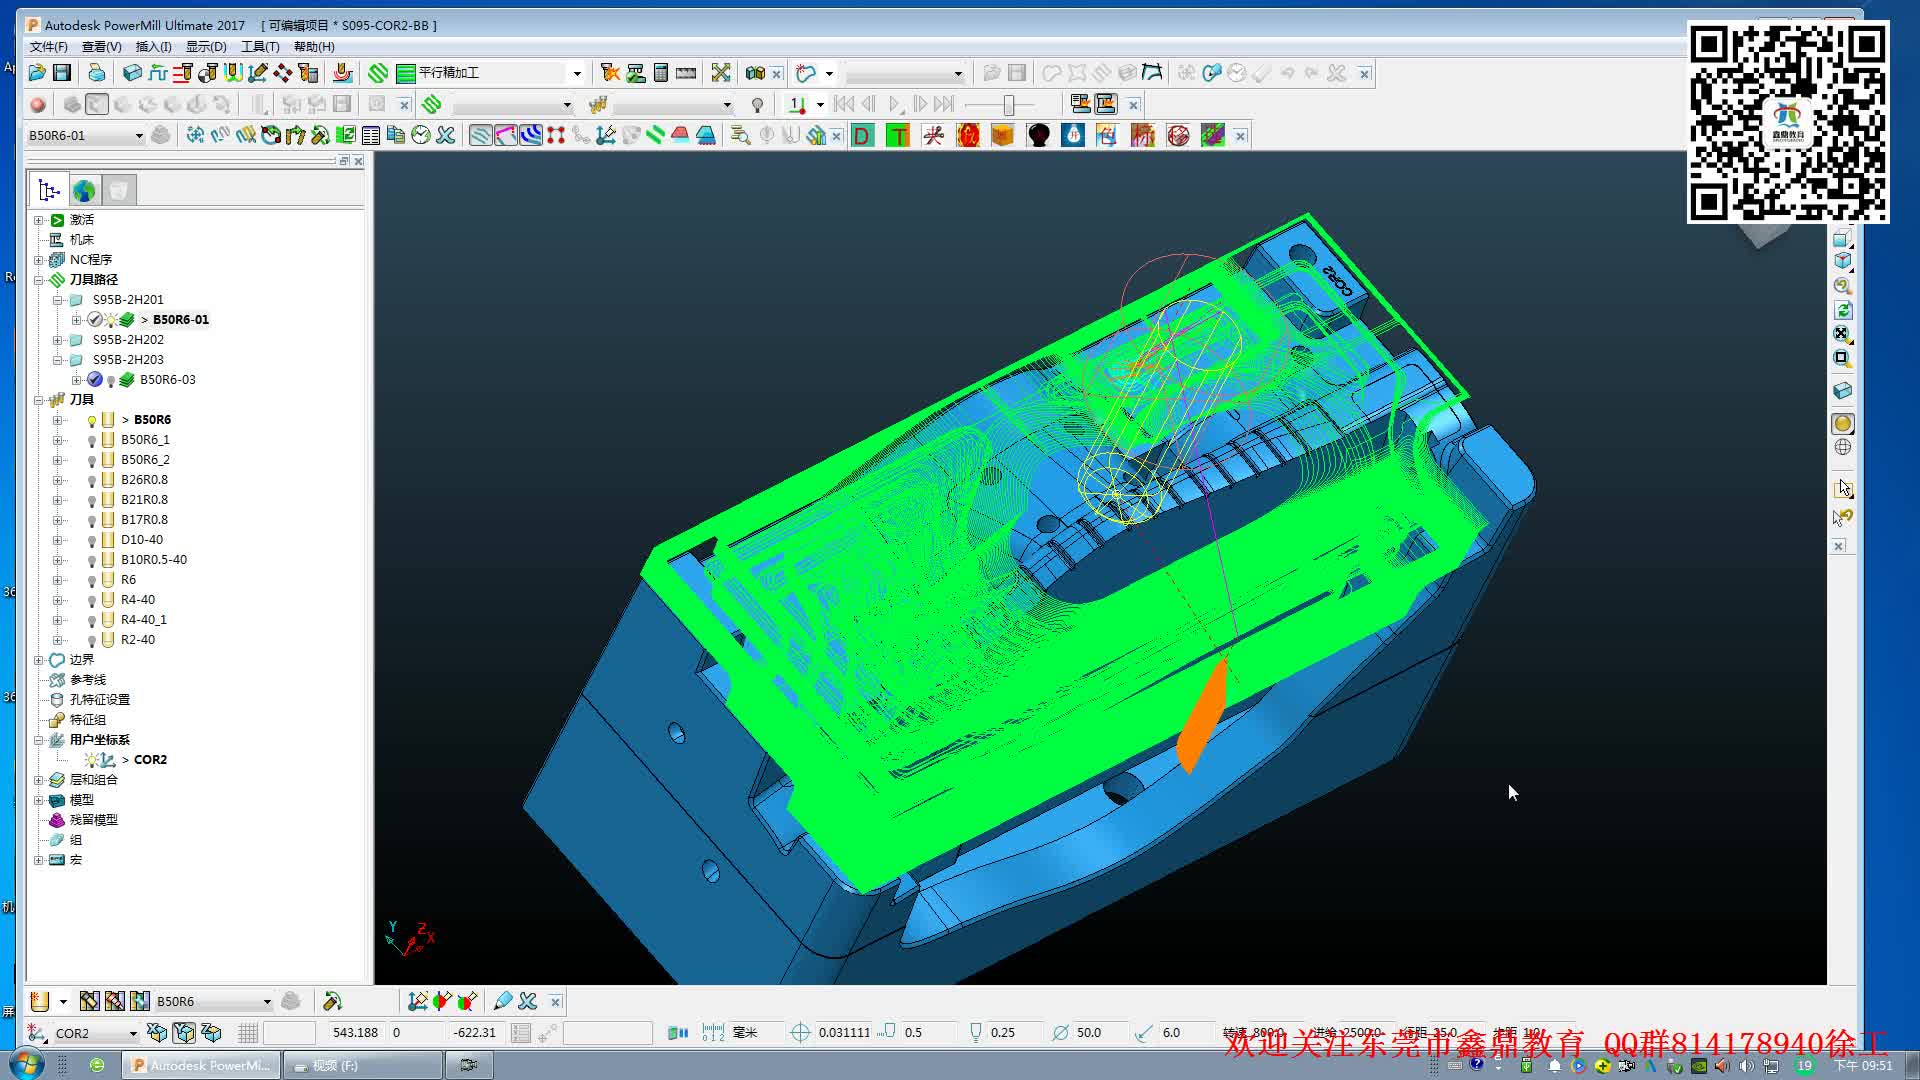Click the zoom to box icon on right toolbar

[x=1843, y=358]
